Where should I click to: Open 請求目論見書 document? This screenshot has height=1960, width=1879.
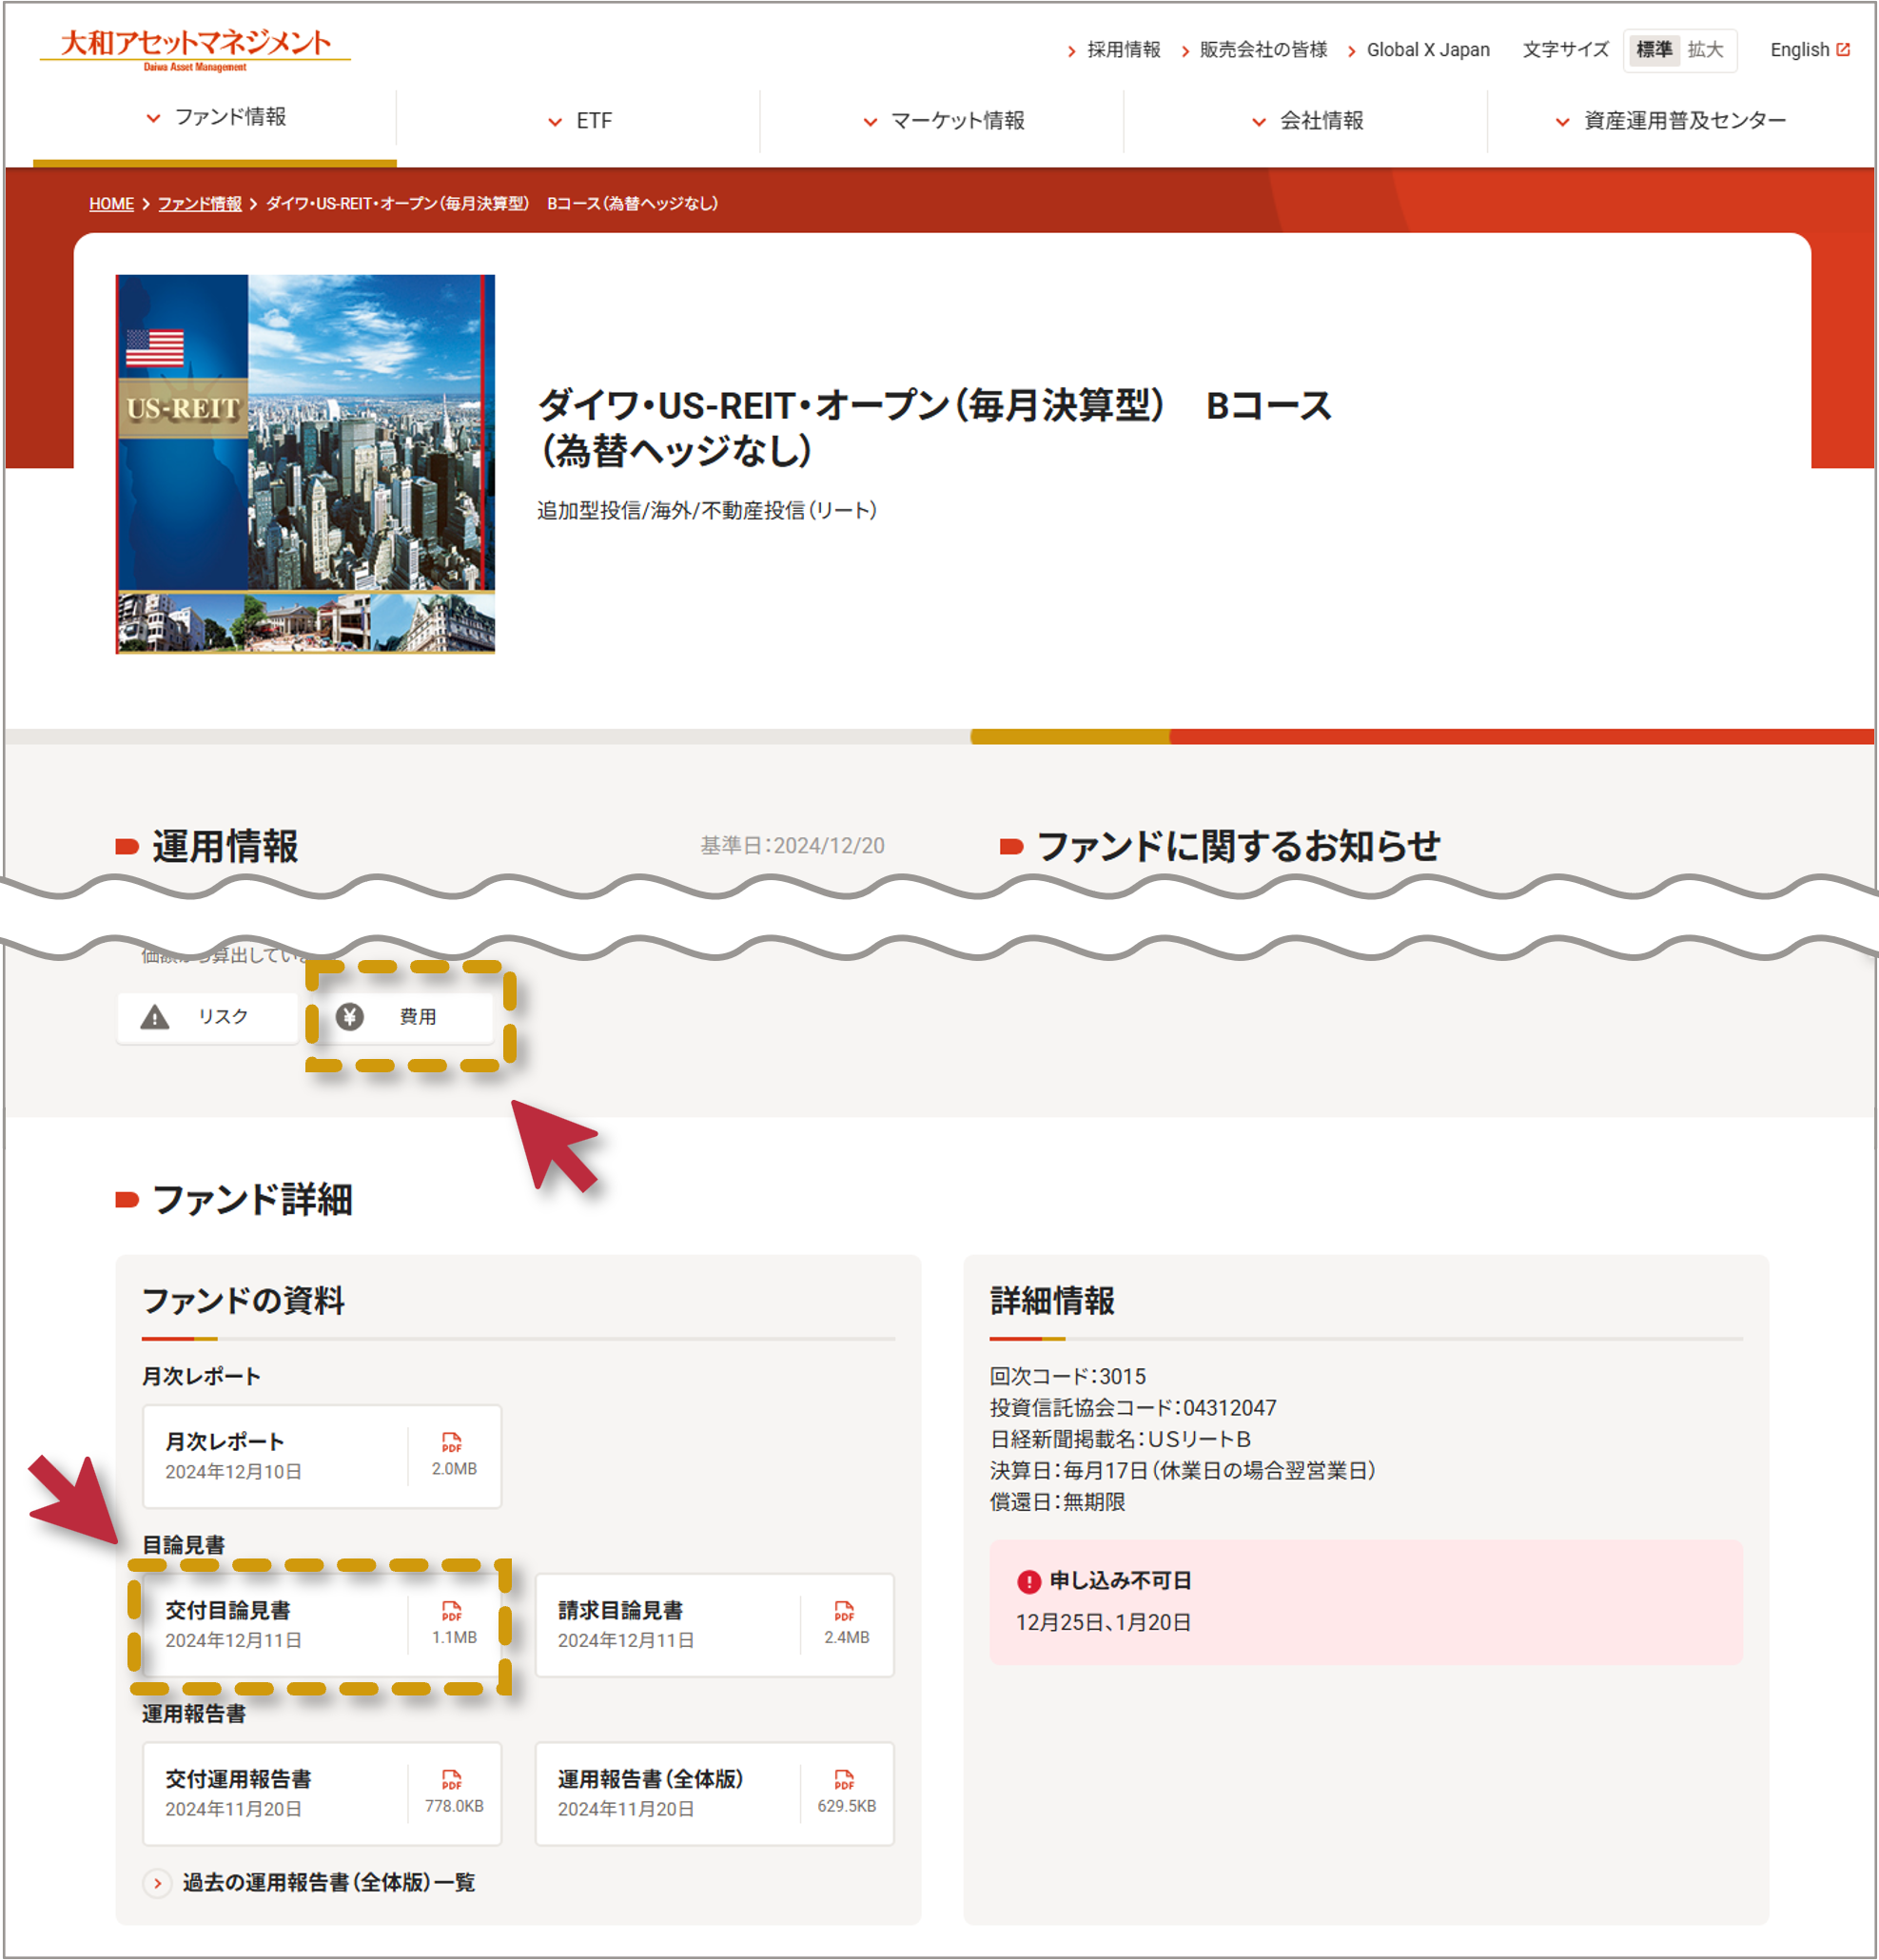(714, 1625)
